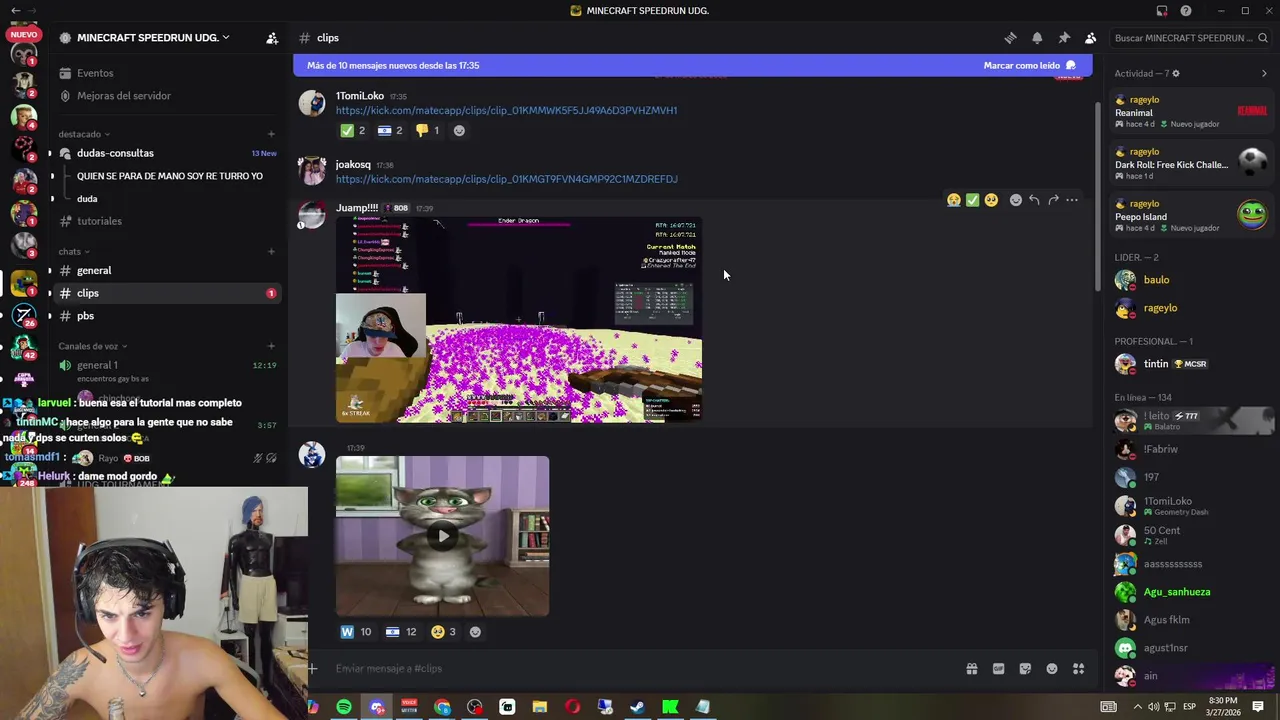Open Eventos in the sidebar
This screenshot has height=720, width=1280.
[166, 73]
